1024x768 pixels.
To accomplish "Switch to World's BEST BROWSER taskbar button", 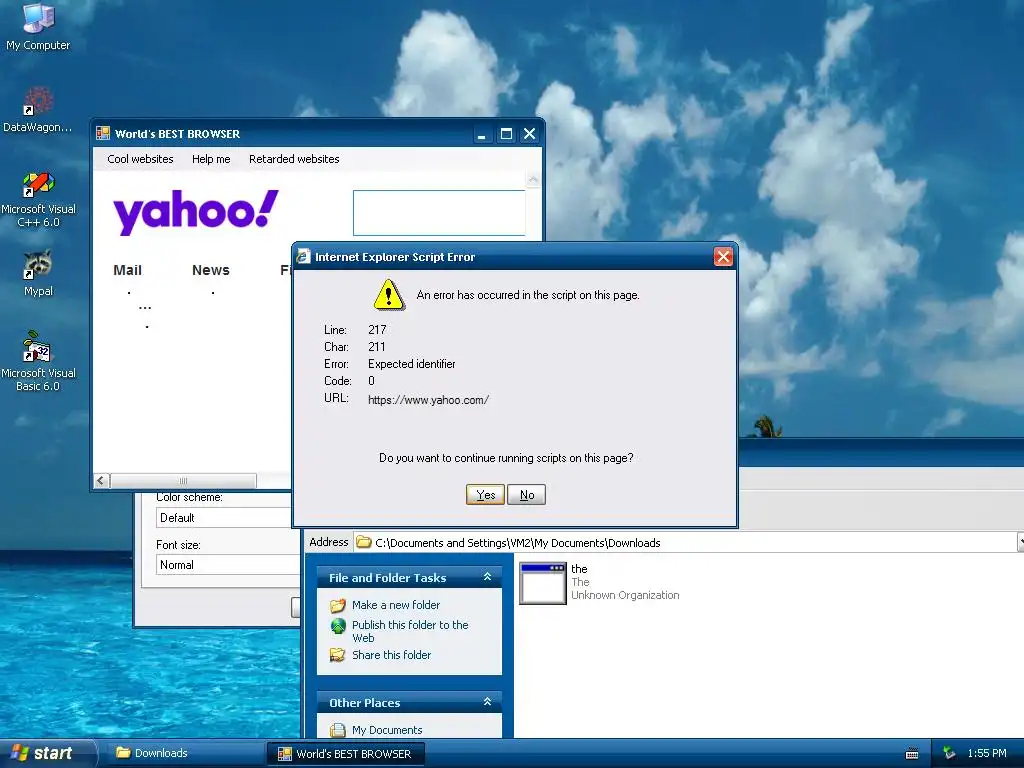I will (x=346, y=754).
